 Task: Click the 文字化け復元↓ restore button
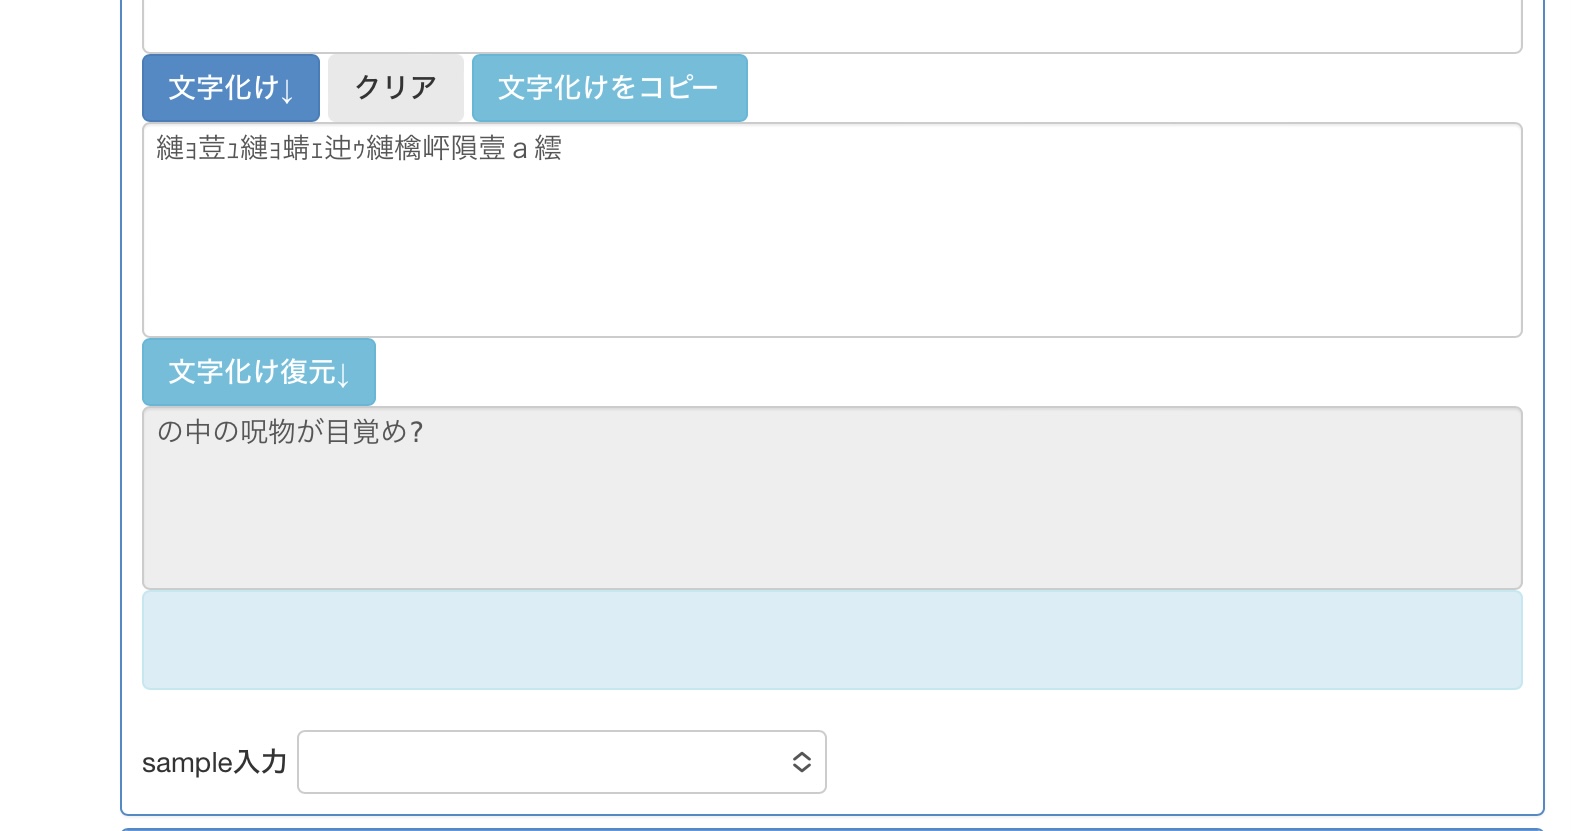pyautogui.click(x=258, y=372)
